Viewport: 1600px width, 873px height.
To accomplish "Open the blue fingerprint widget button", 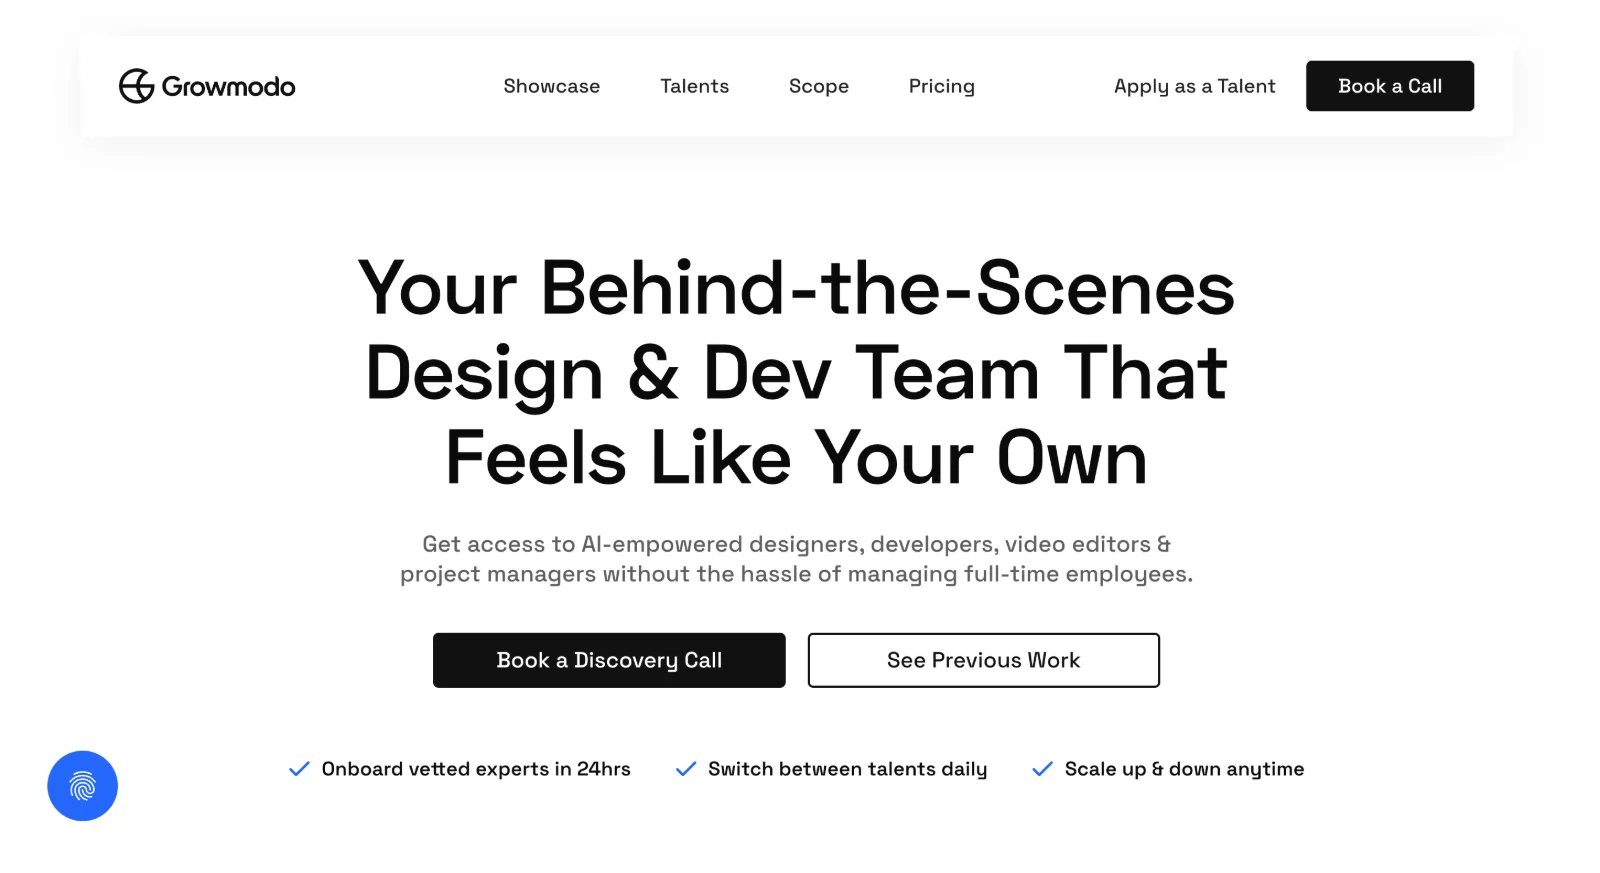I will (83, 786).
